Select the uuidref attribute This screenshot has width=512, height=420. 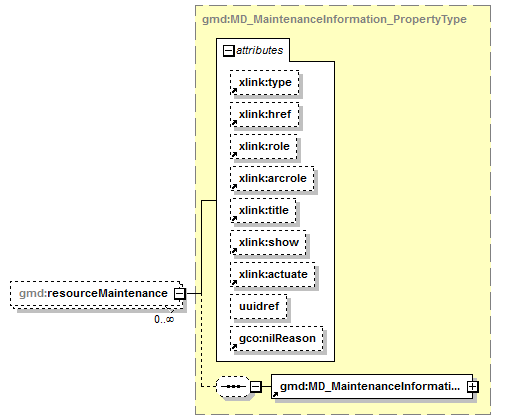[x=259, y=306]
